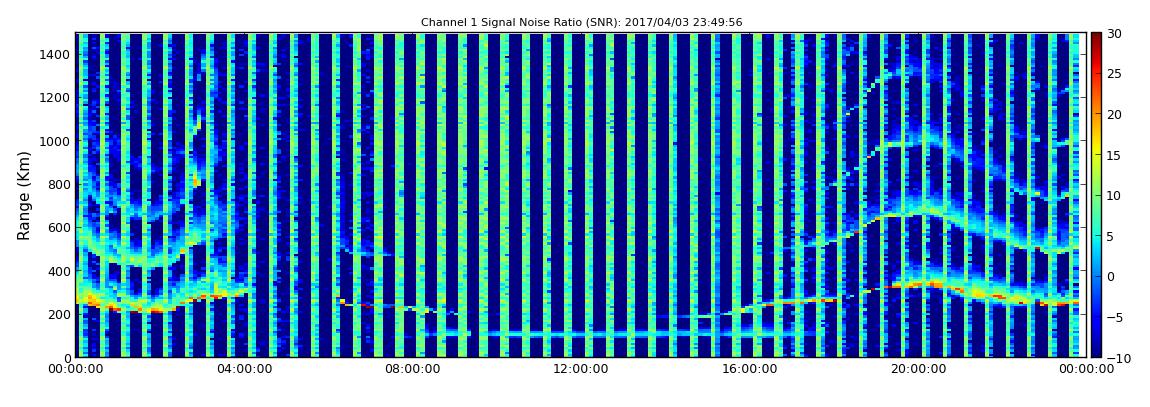1150x407 pixels.
Task: Click the colorbar value 15
Action: pyautogui.click(x=1114, y=155)
